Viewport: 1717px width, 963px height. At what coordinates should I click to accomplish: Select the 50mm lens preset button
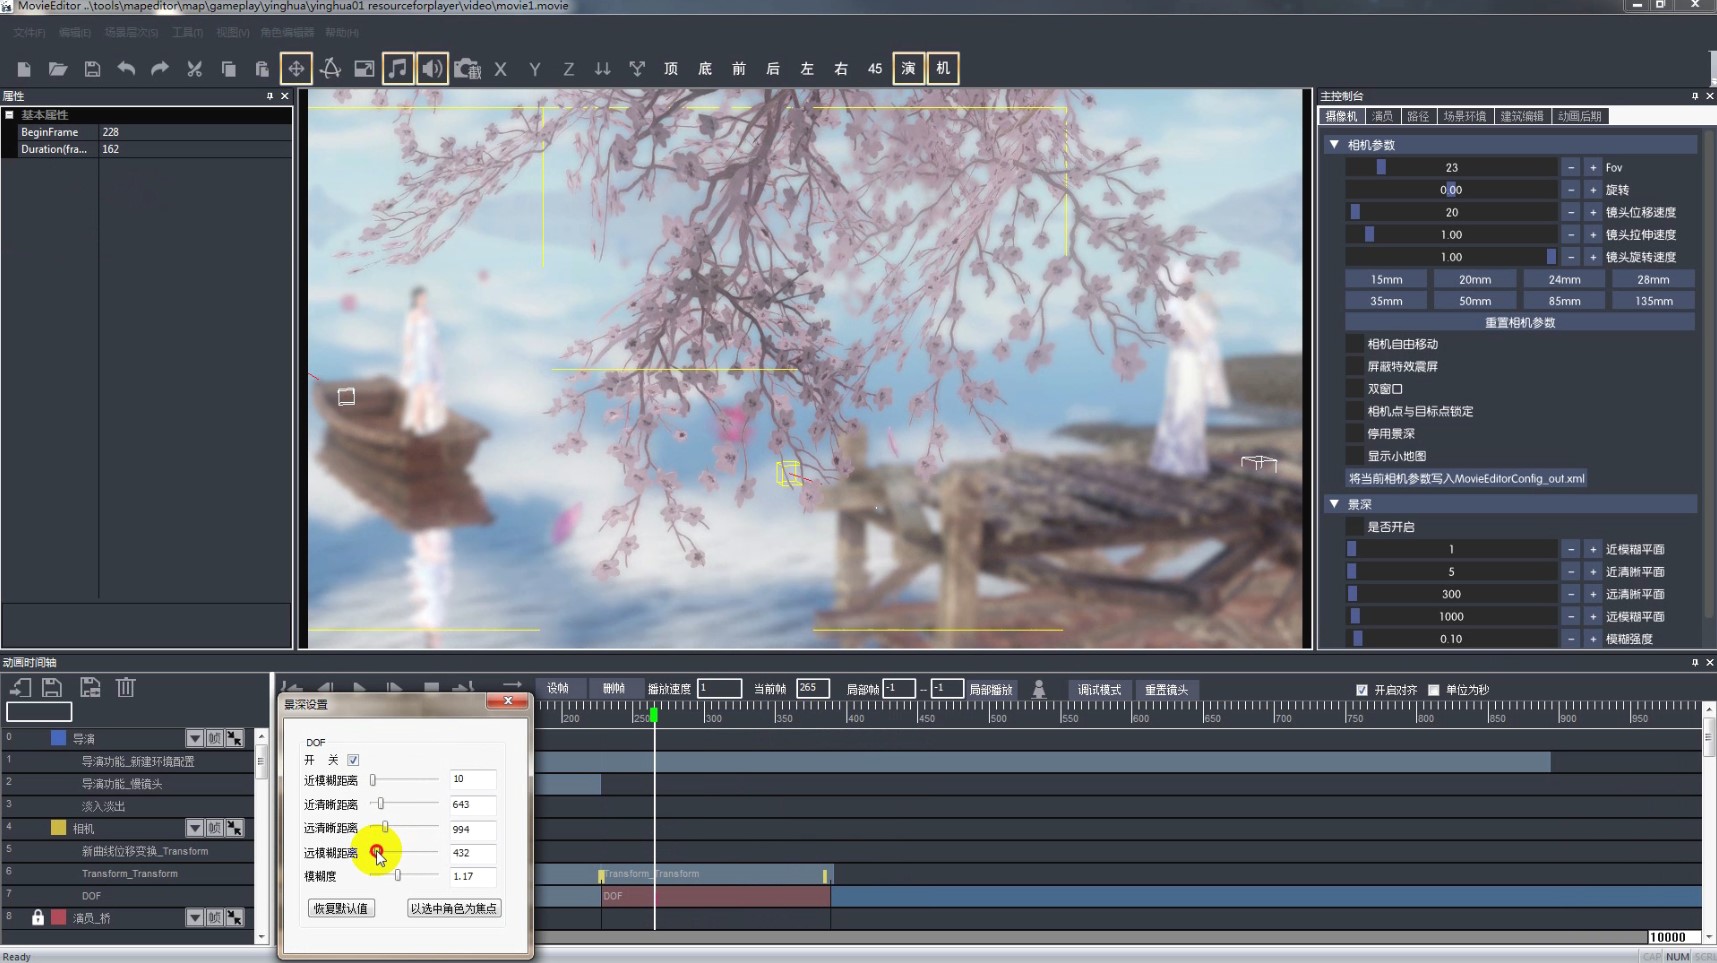1474,301
